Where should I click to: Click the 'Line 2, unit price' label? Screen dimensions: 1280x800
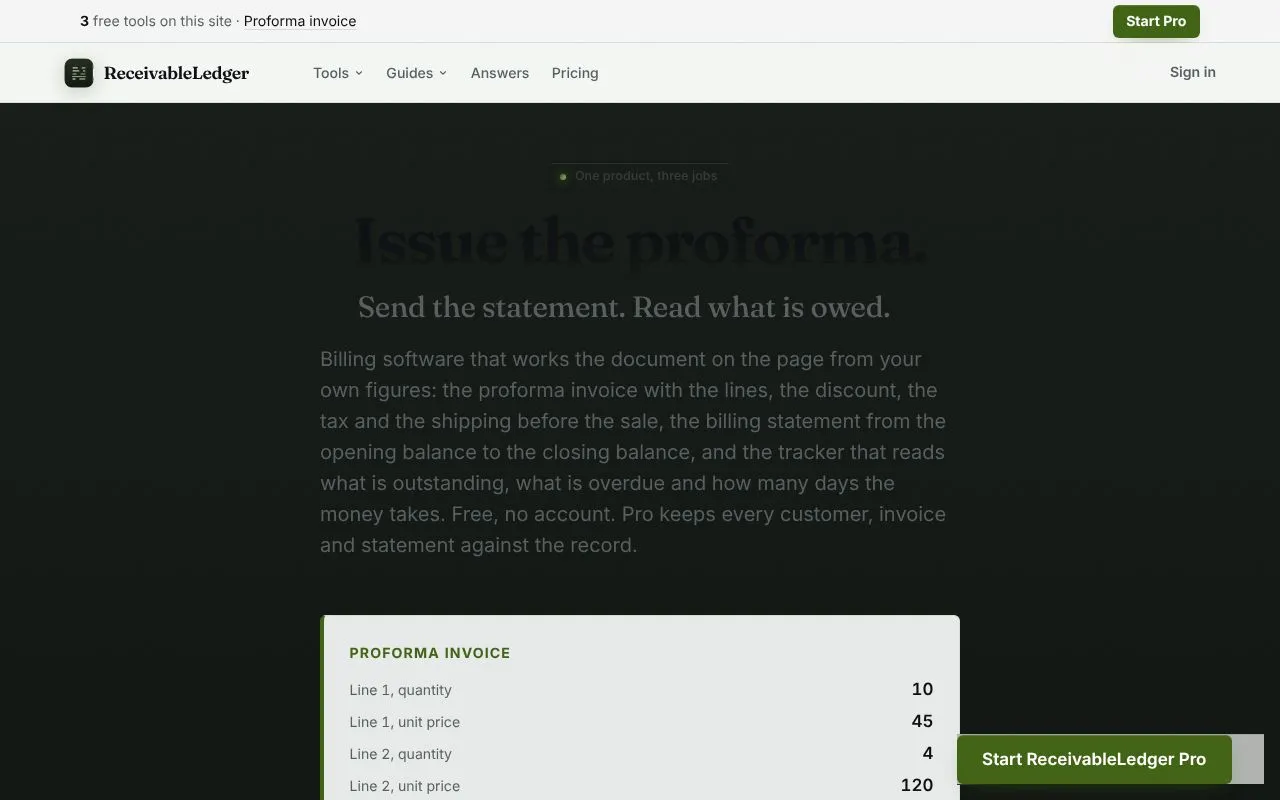(405, 786)
